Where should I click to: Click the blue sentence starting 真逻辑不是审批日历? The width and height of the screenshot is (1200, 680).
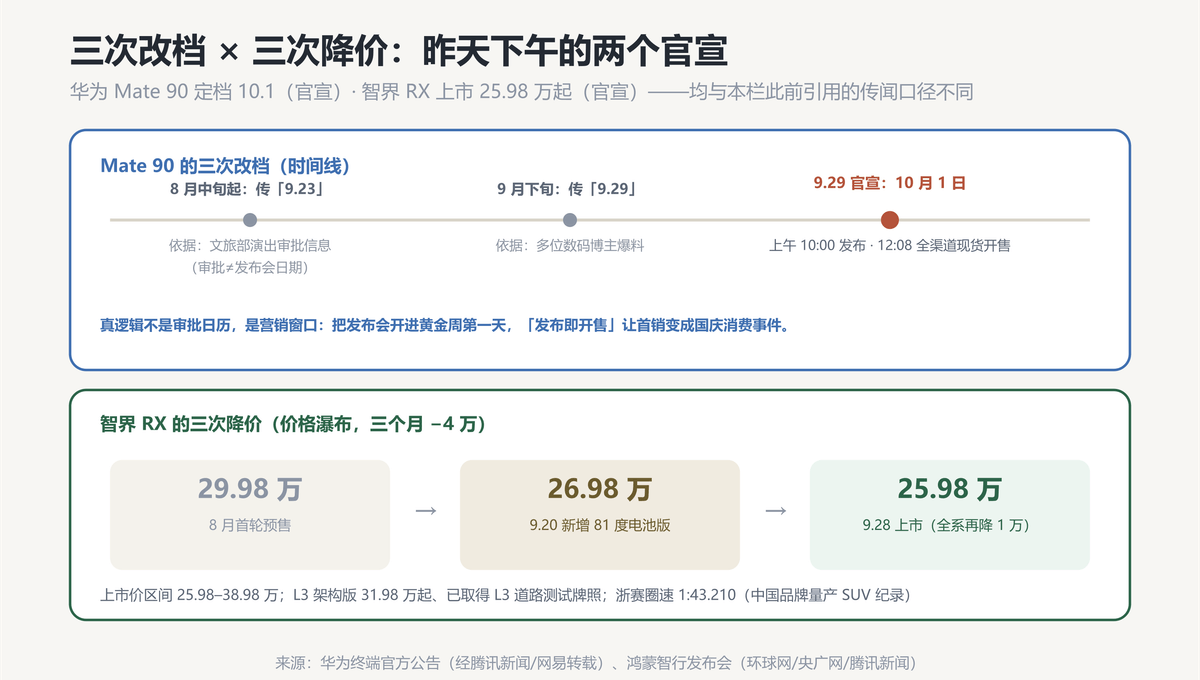pos(444,325)
